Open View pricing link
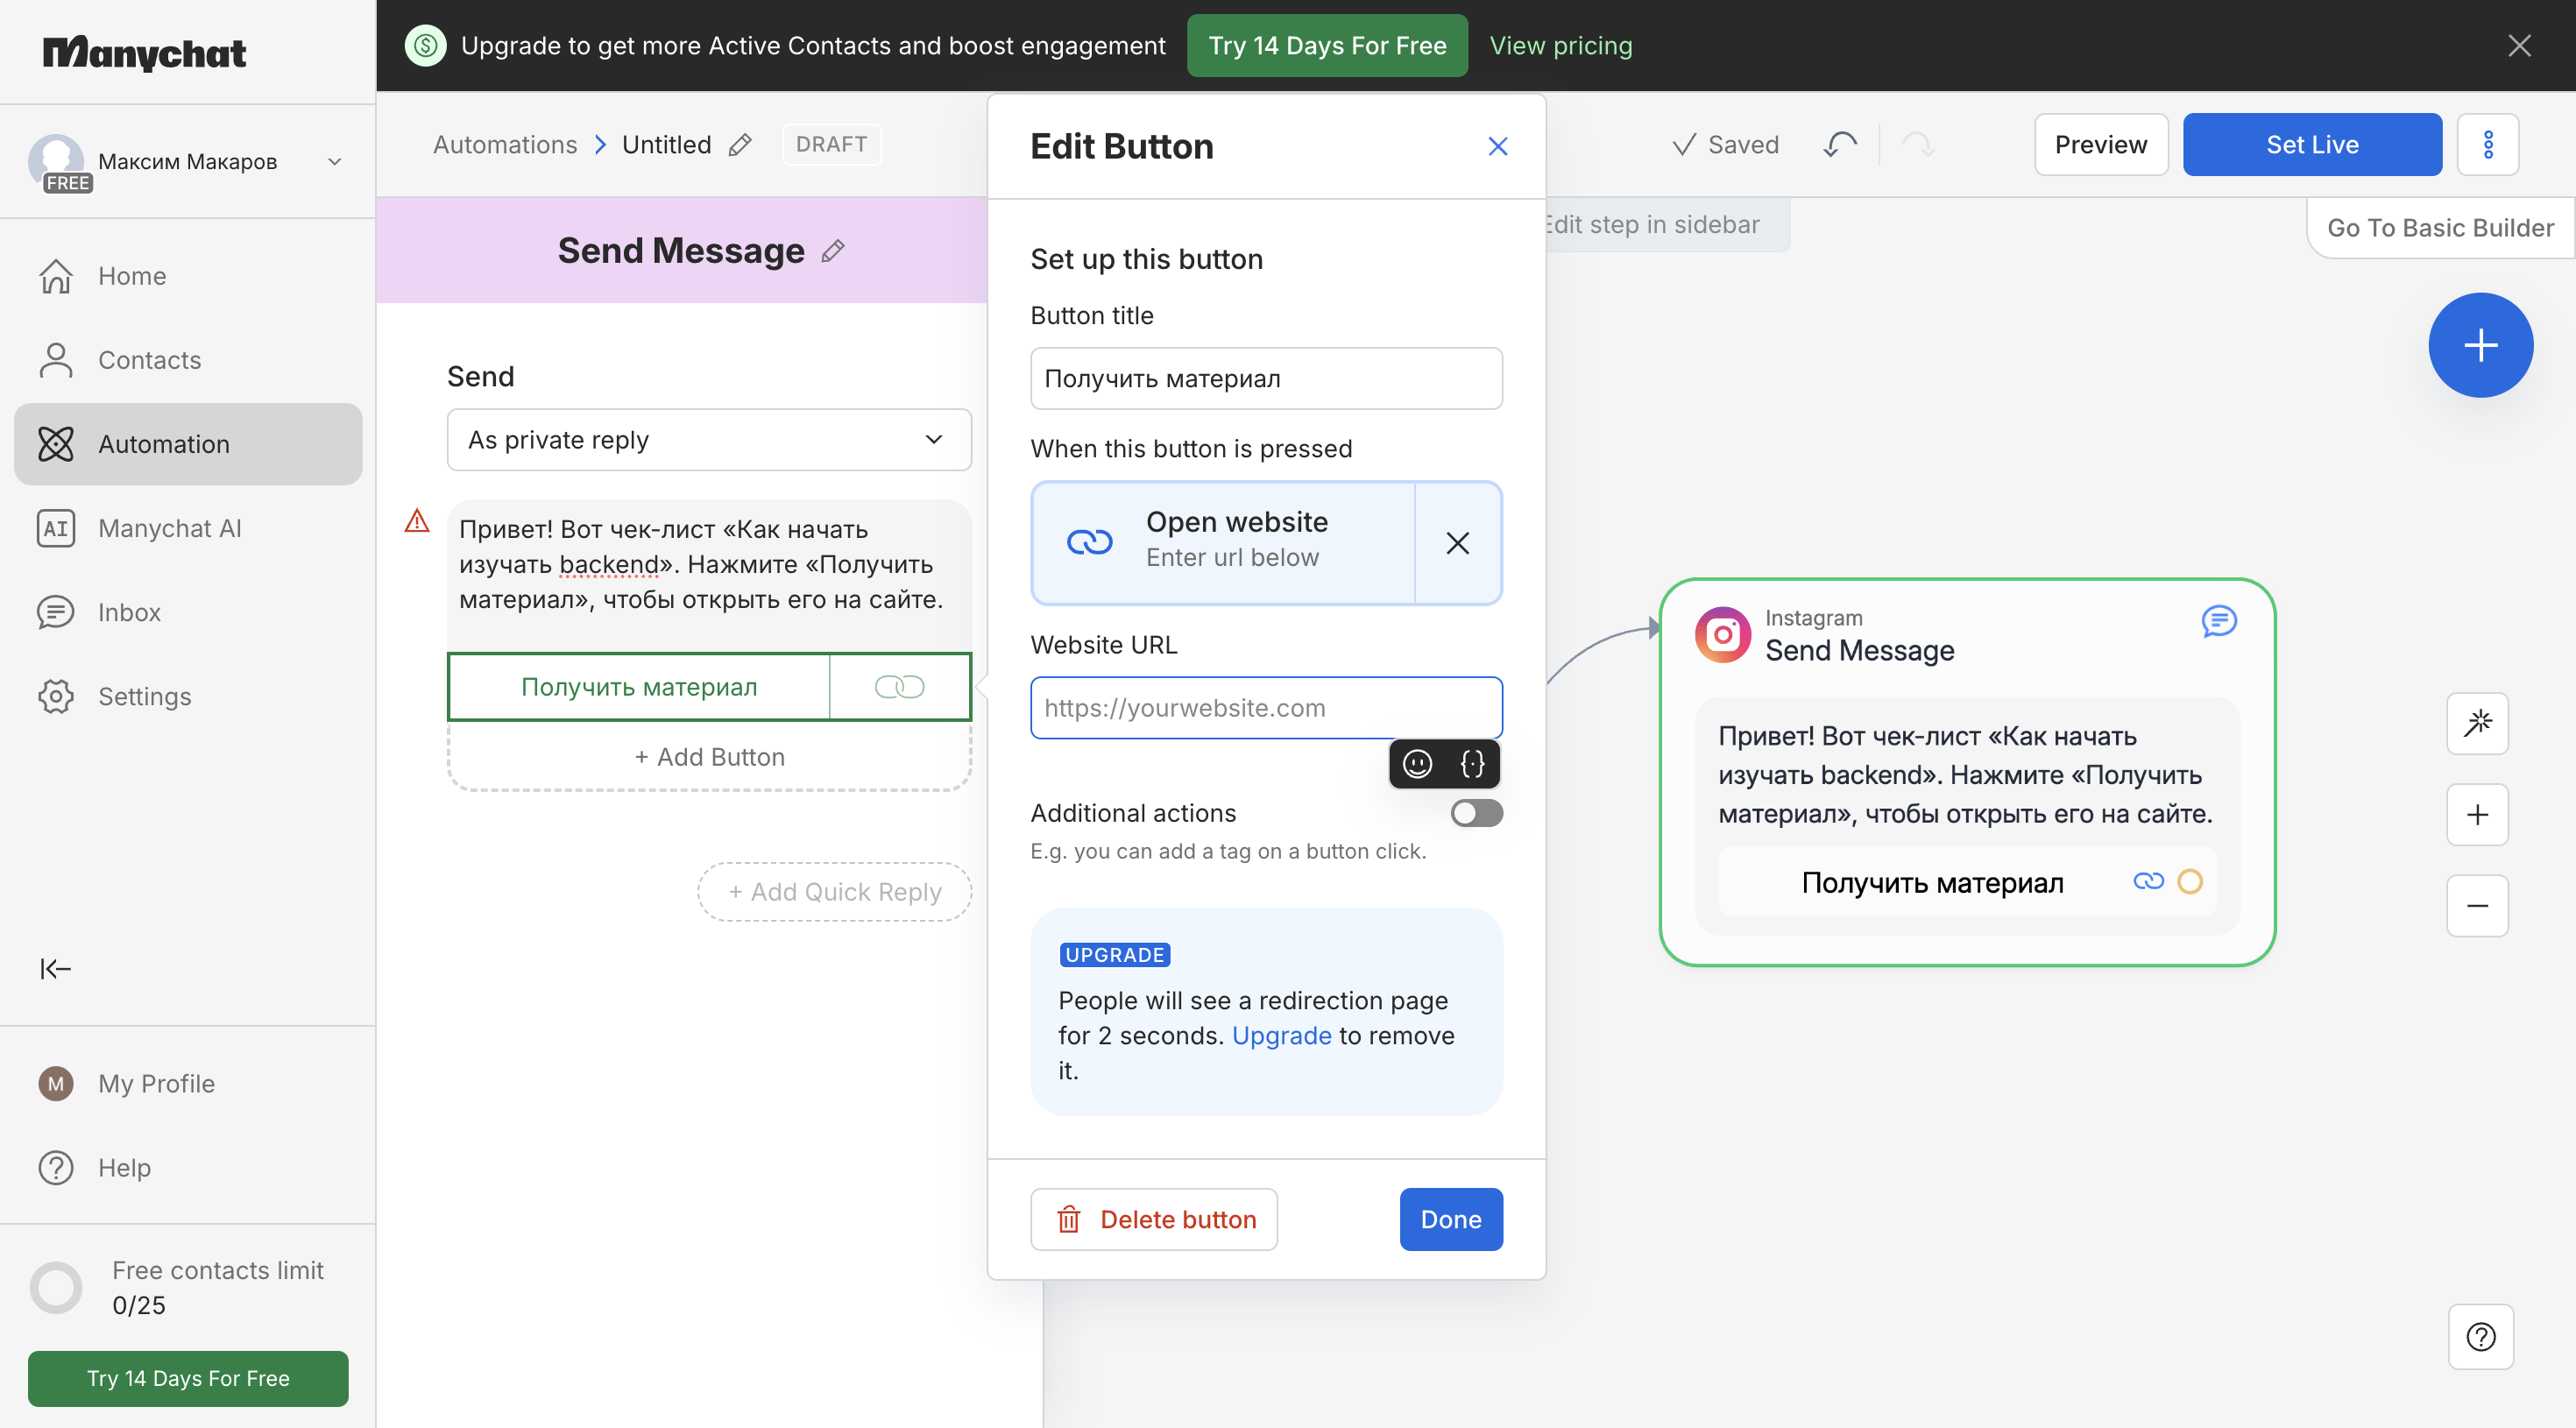The height and width of the screenshot is (1428, 2576). coord(1560,45)
